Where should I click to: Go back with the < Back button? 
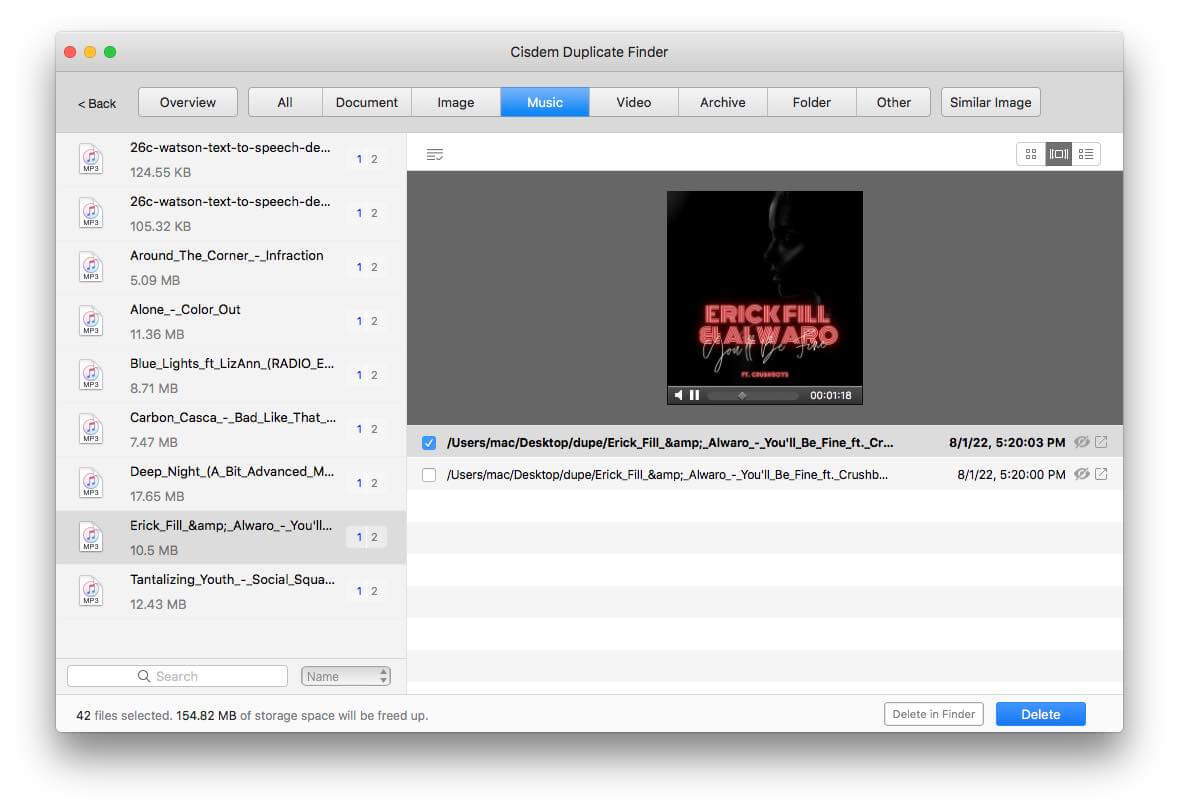97,103
